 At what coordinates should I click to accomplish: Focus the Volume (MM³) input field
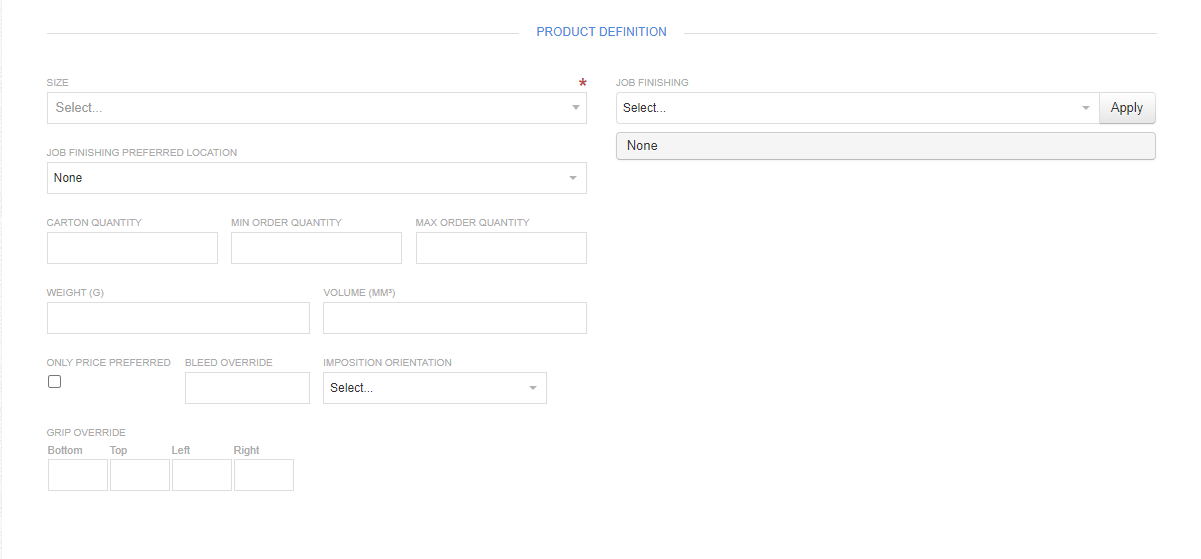click(455, 318)
